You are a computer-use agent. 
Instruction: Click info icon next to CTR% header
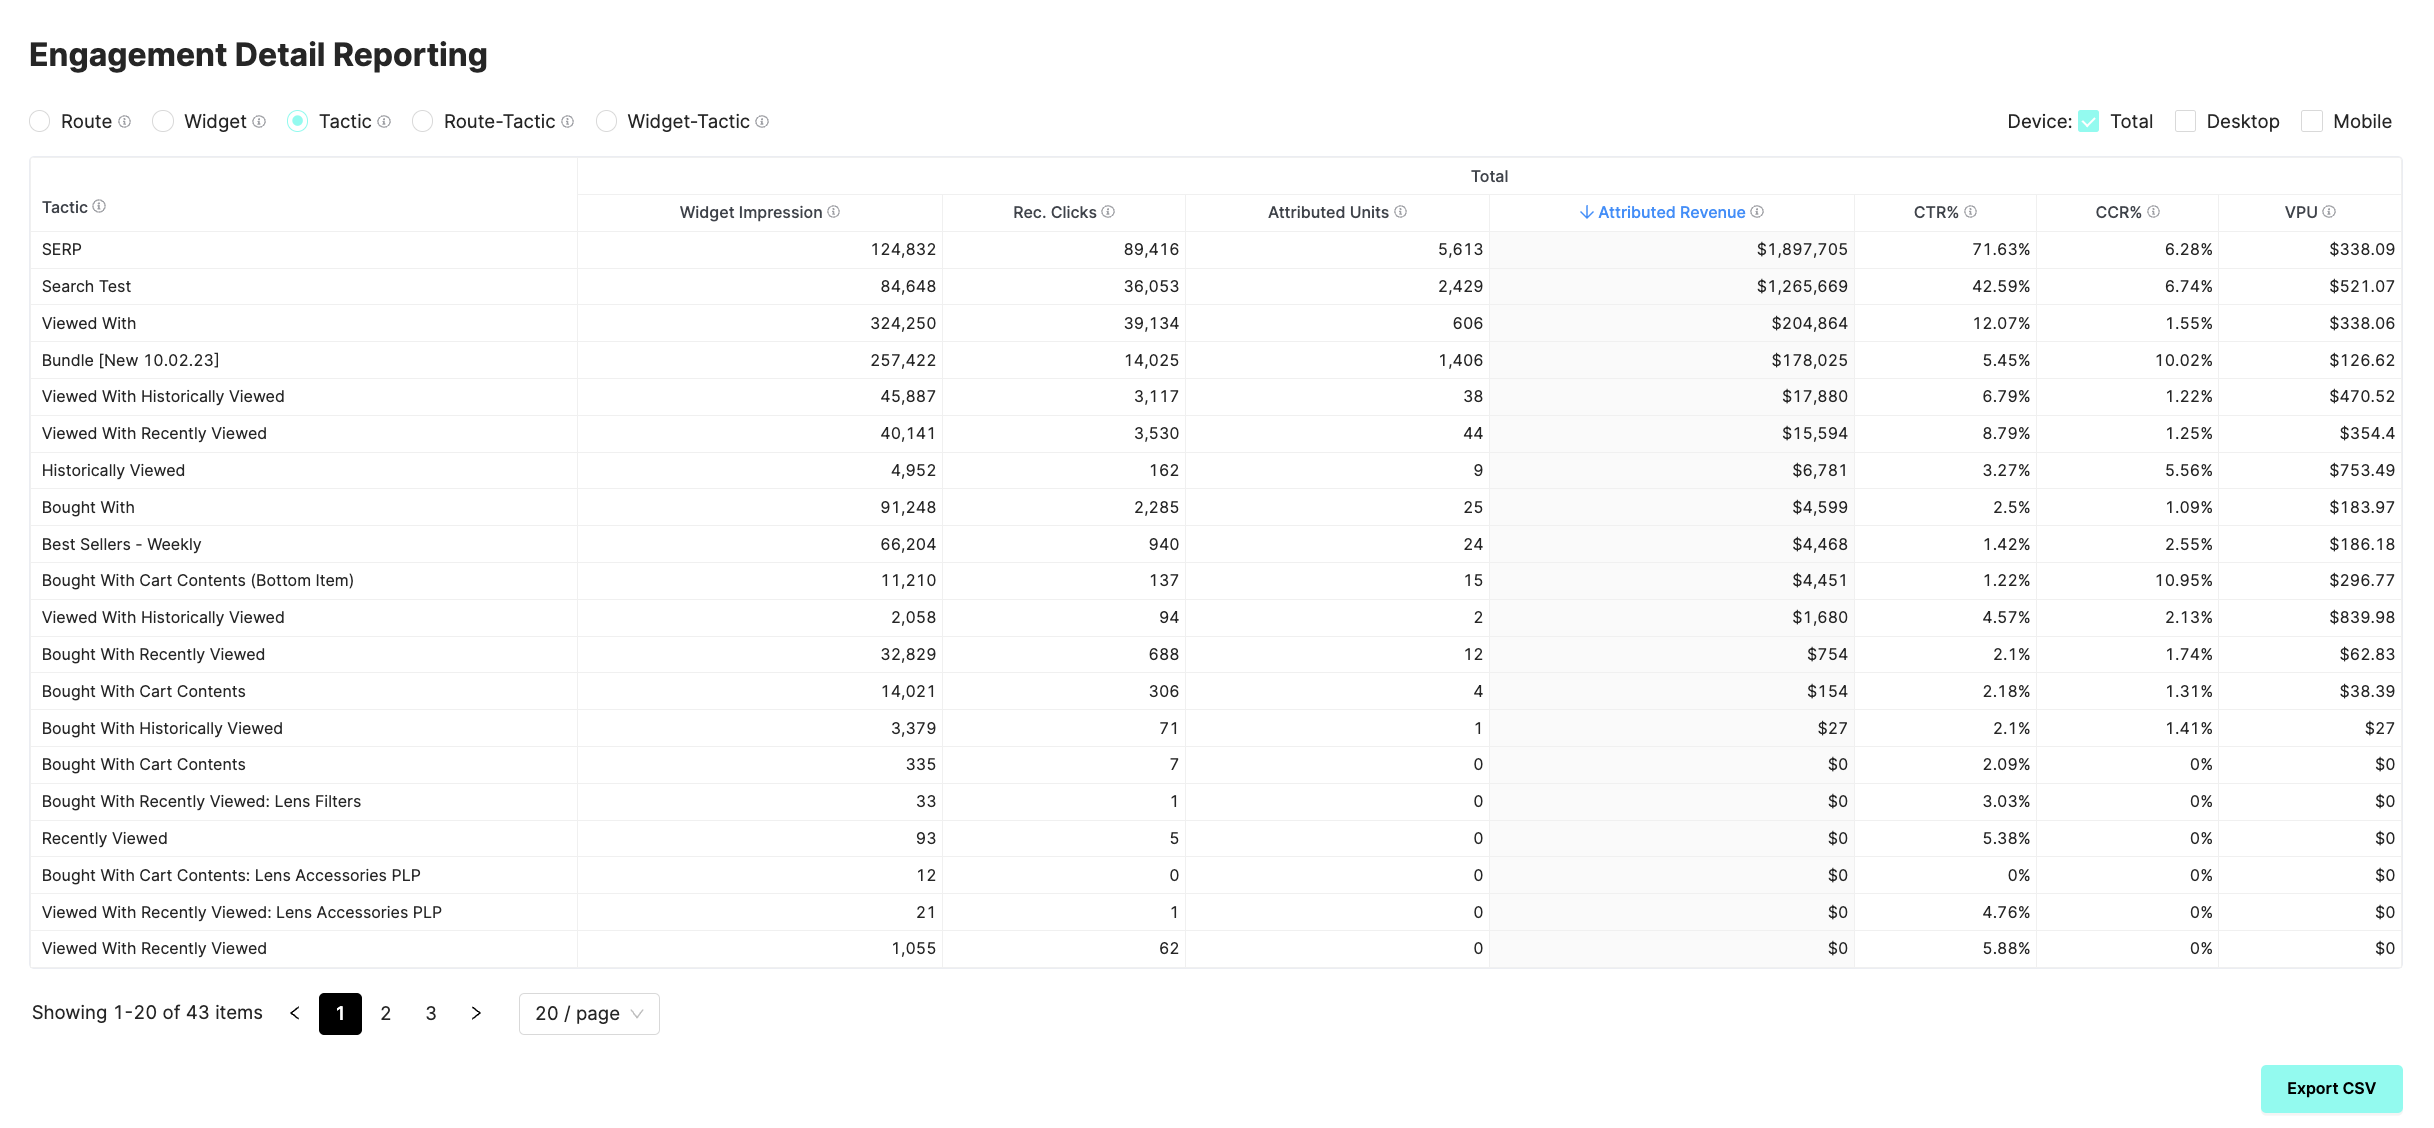coord(1970,212)
